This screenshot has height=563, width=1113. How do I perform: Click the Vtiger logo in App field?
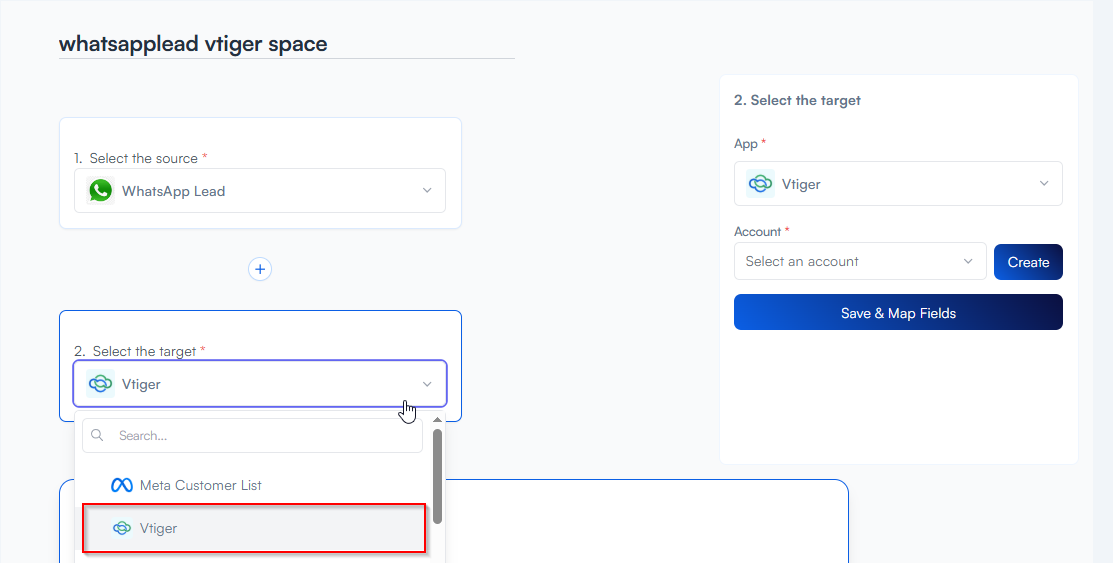point(761,184)
